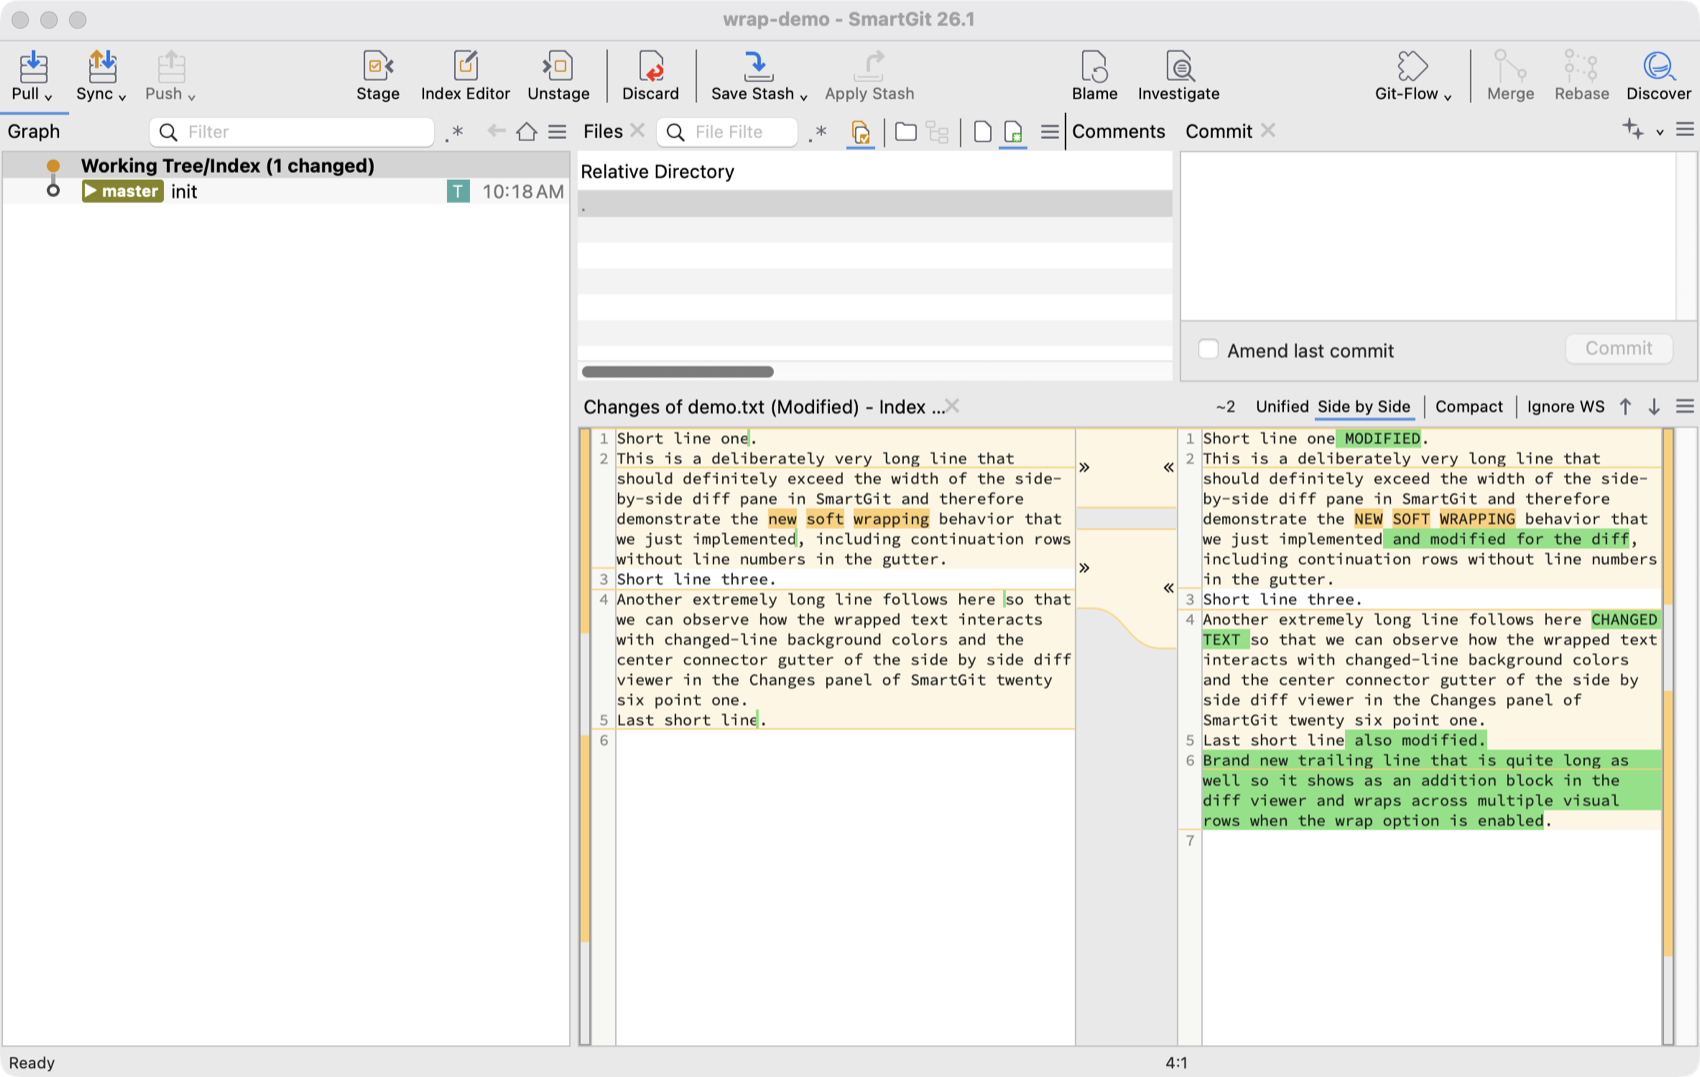Click the home icon in the Graph header
This screenshot has height=1077, width=1700.
tap(527, 131)
